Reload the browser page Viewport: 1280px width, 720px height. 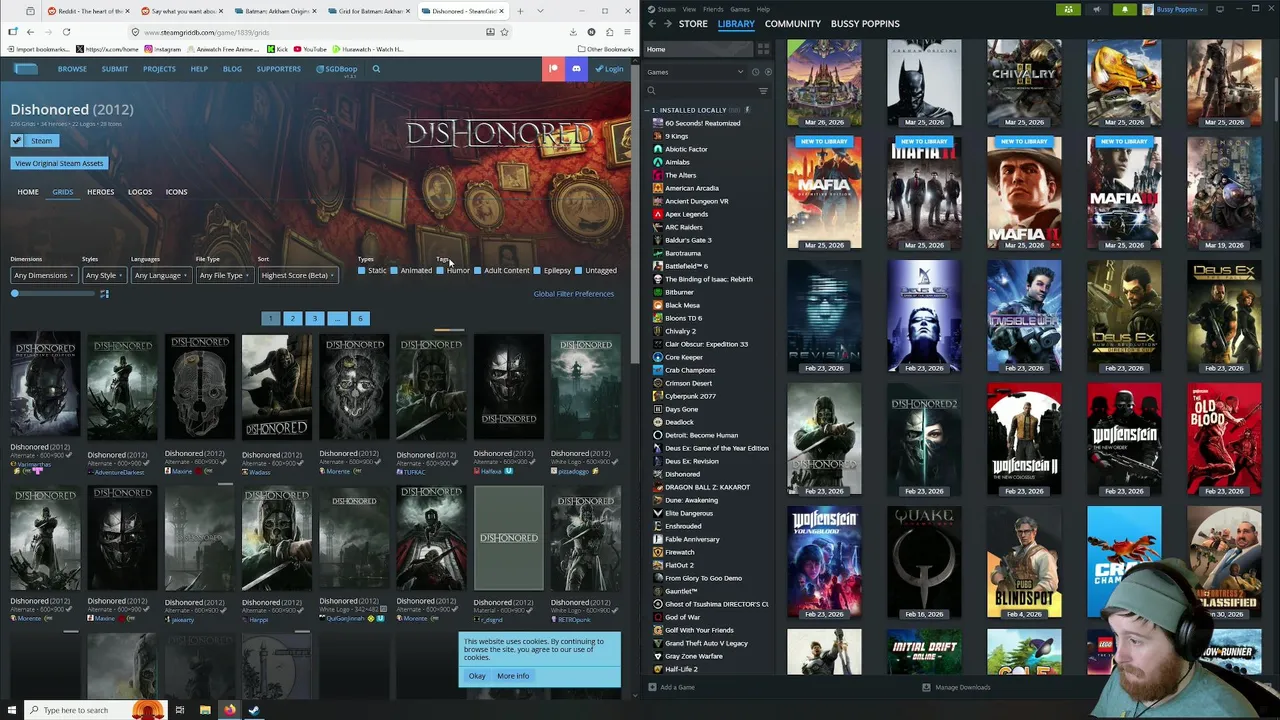[66, 32]
